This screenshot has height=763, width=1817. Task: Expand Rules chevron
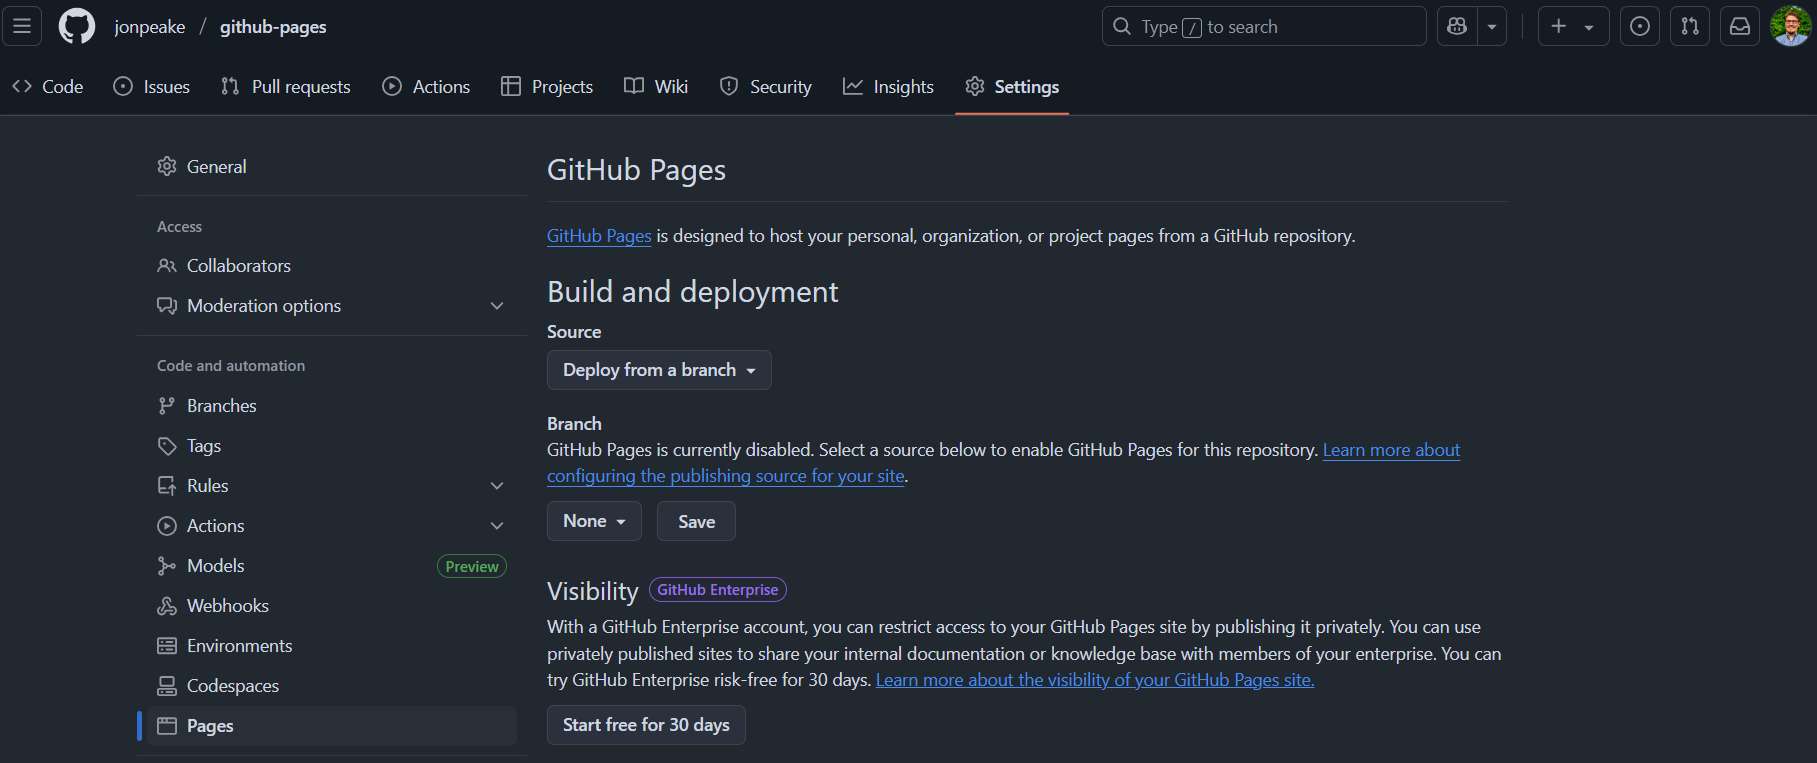[x=497, y=486]
